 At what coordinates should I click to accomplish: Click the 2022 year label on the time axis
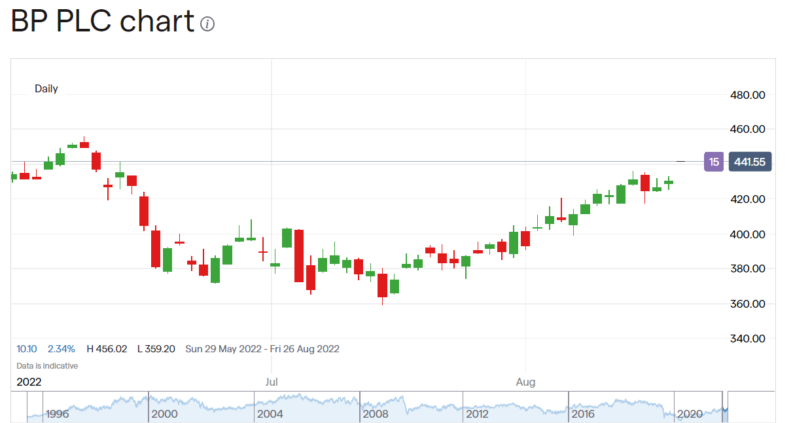pyautogui.click(x=29, y=382)
